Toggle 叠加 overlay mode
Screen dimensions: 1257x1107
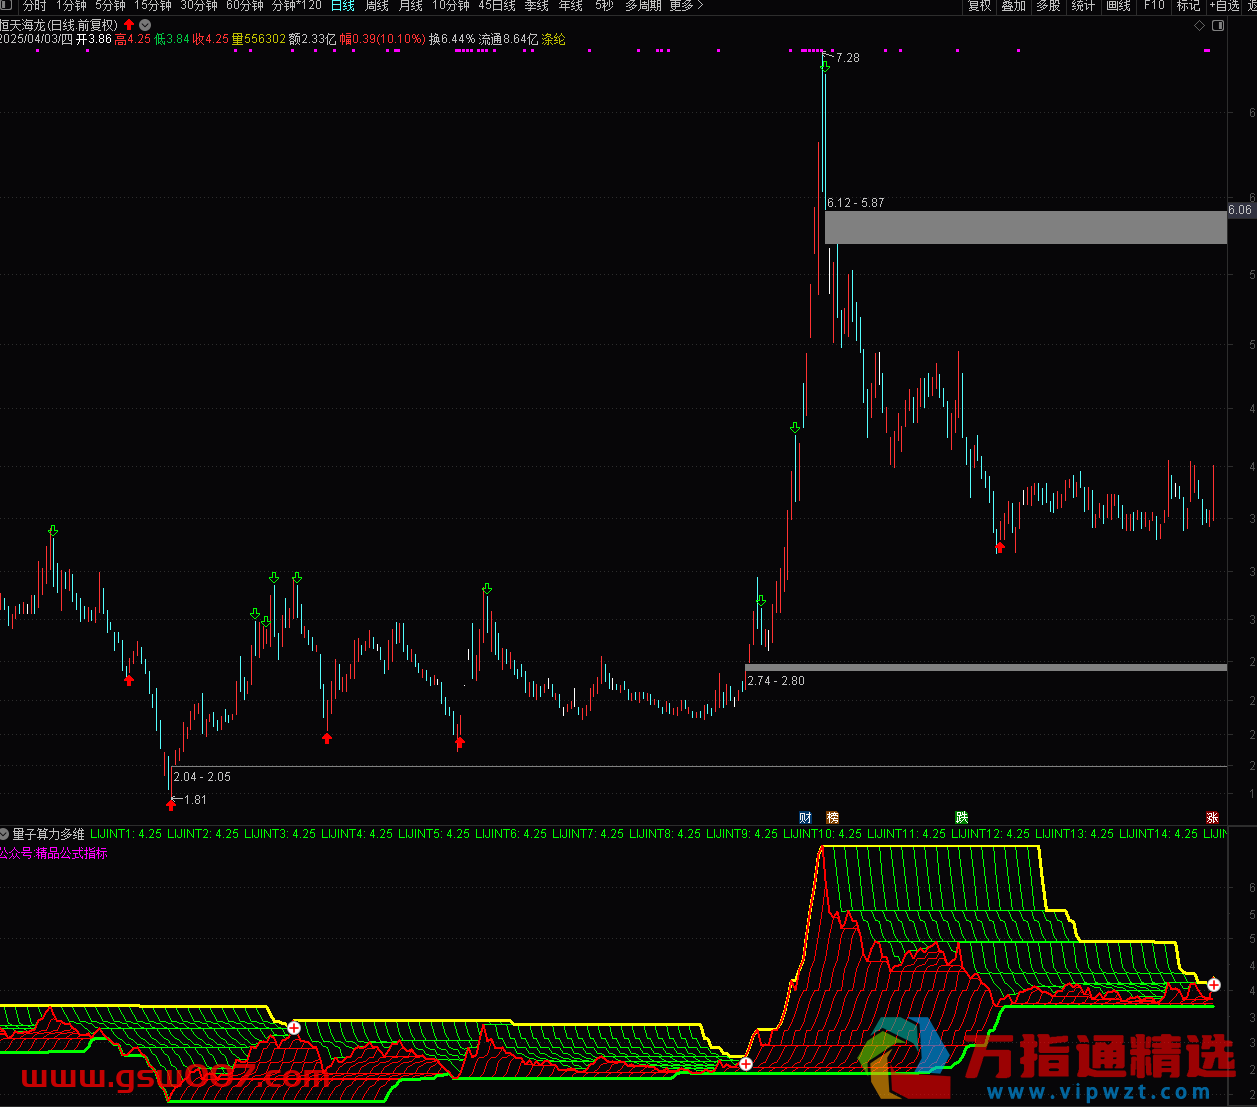coord(1013,6)
